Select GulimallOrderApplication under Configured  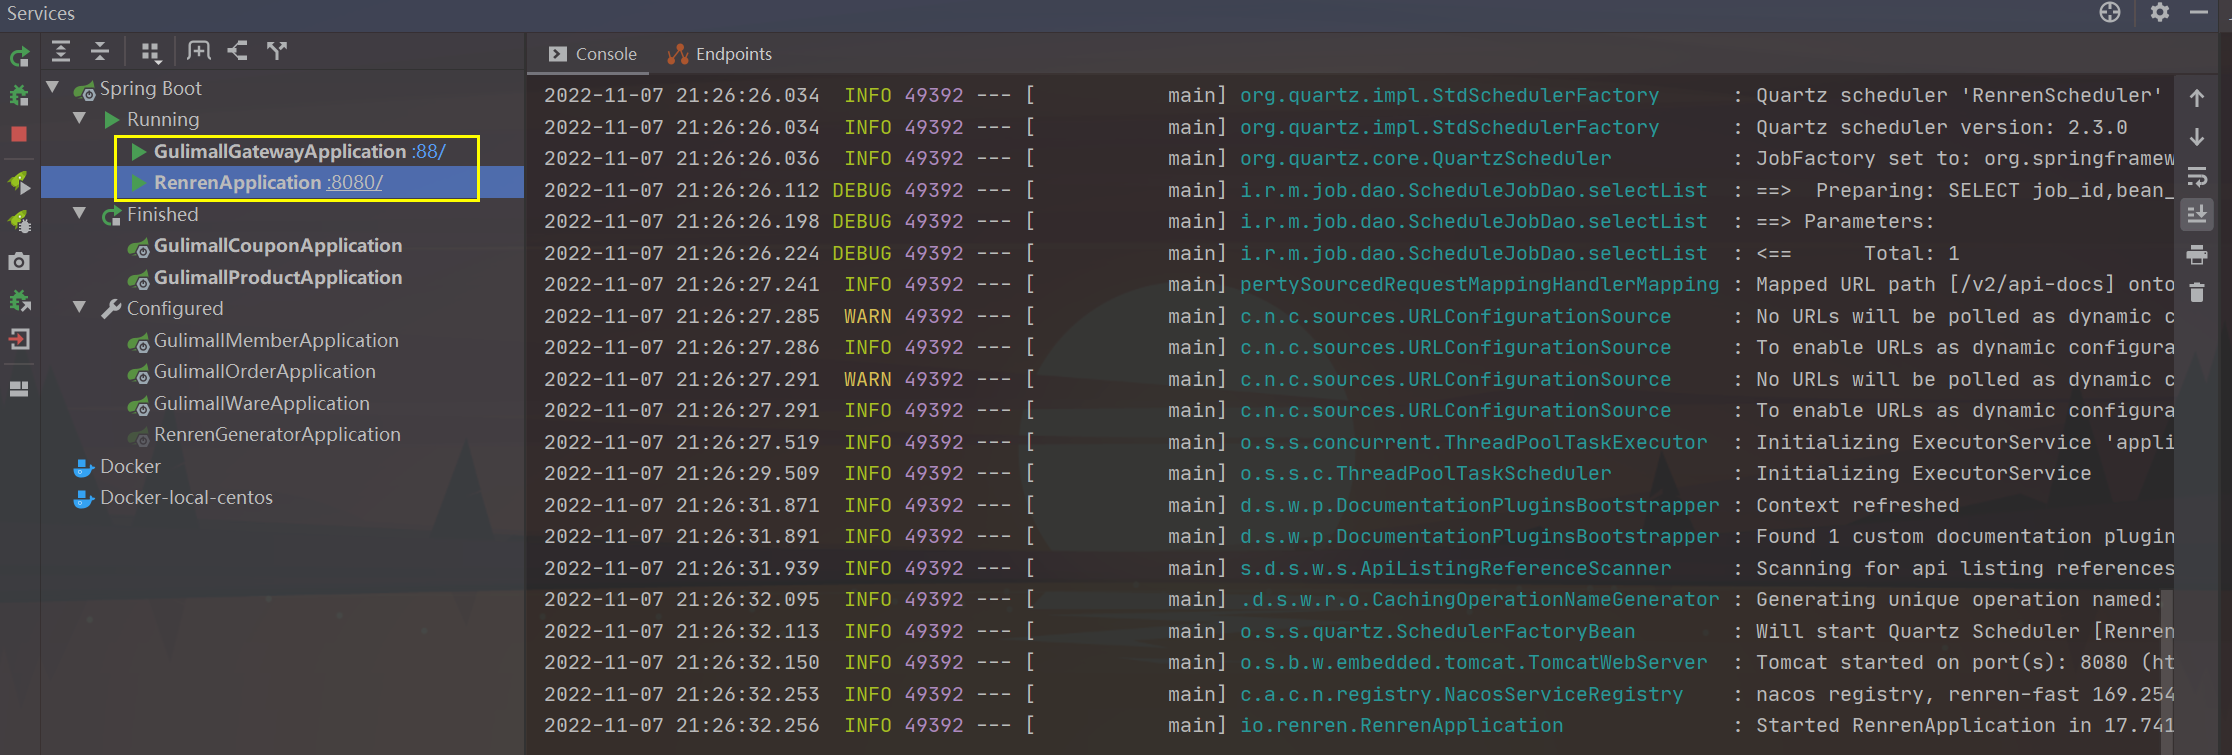tap(265, 371)
